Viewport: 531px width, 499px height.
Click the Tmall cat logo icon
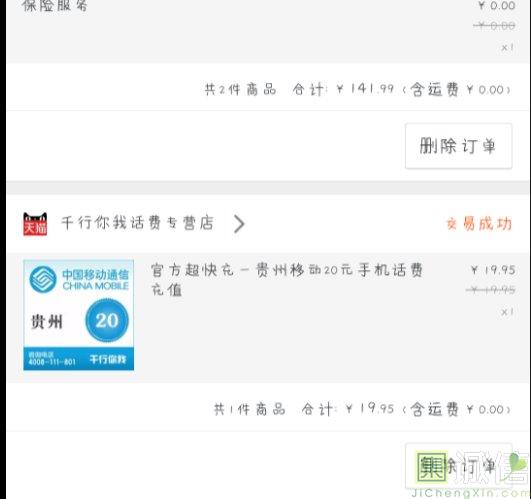[x=35, y=224]
